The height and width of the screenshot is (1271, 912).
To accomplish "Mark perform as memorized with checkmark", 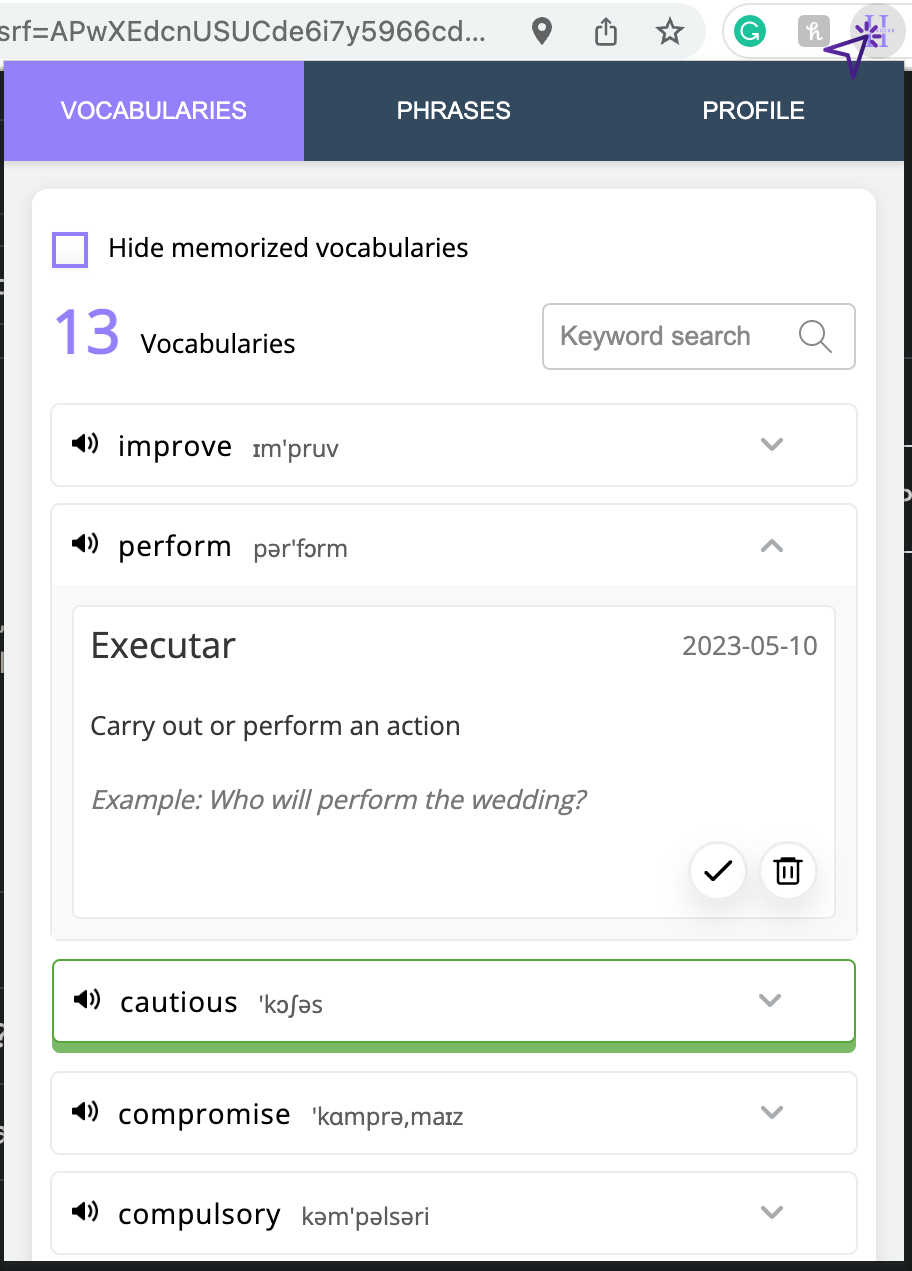I will click(x=718, y=871).
